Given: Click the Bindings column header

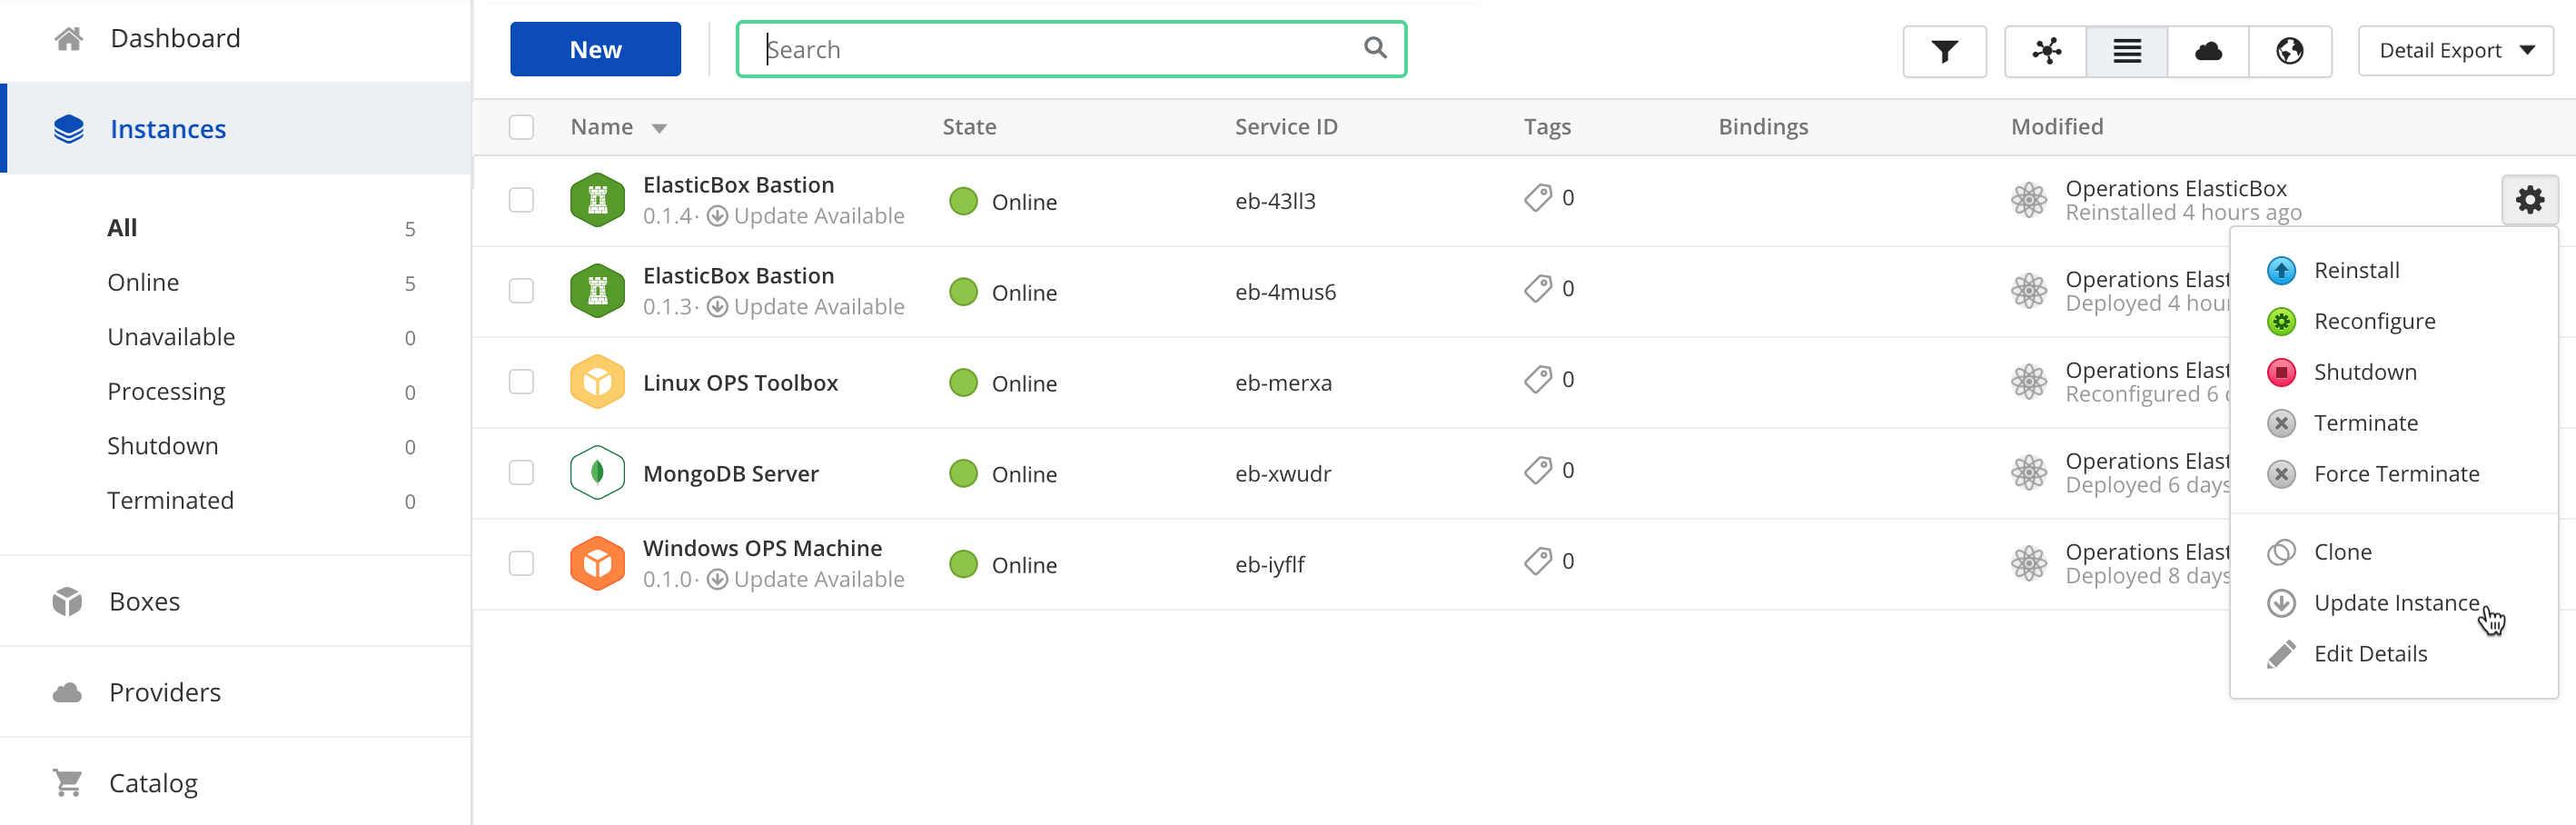Looking at the screenshot, I should (1763, 127).
